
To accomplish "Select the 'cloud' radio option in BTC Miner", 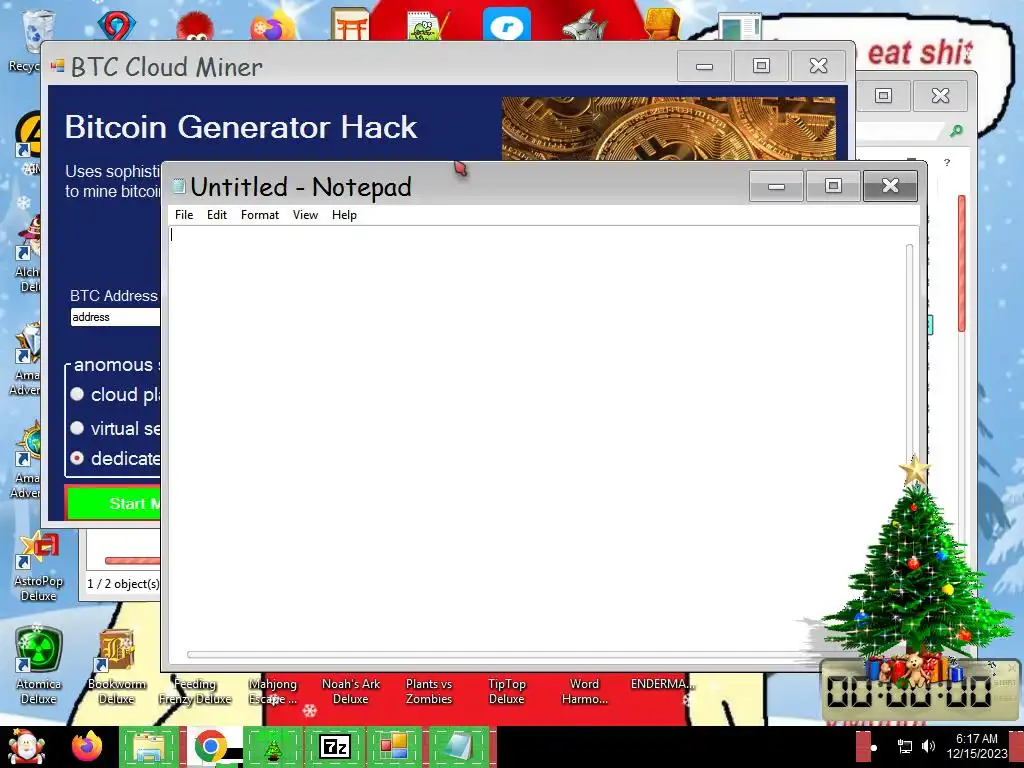I will pos(77,394).
